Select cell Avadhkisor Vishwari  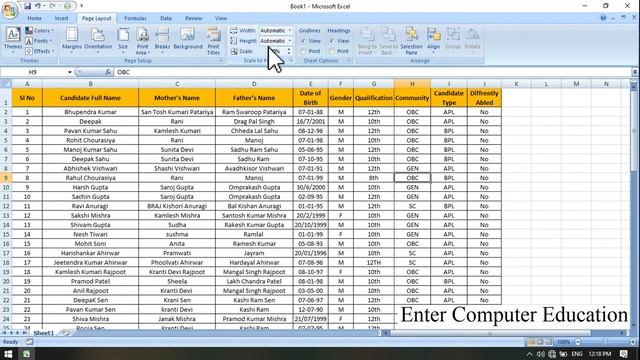point(254,168)
